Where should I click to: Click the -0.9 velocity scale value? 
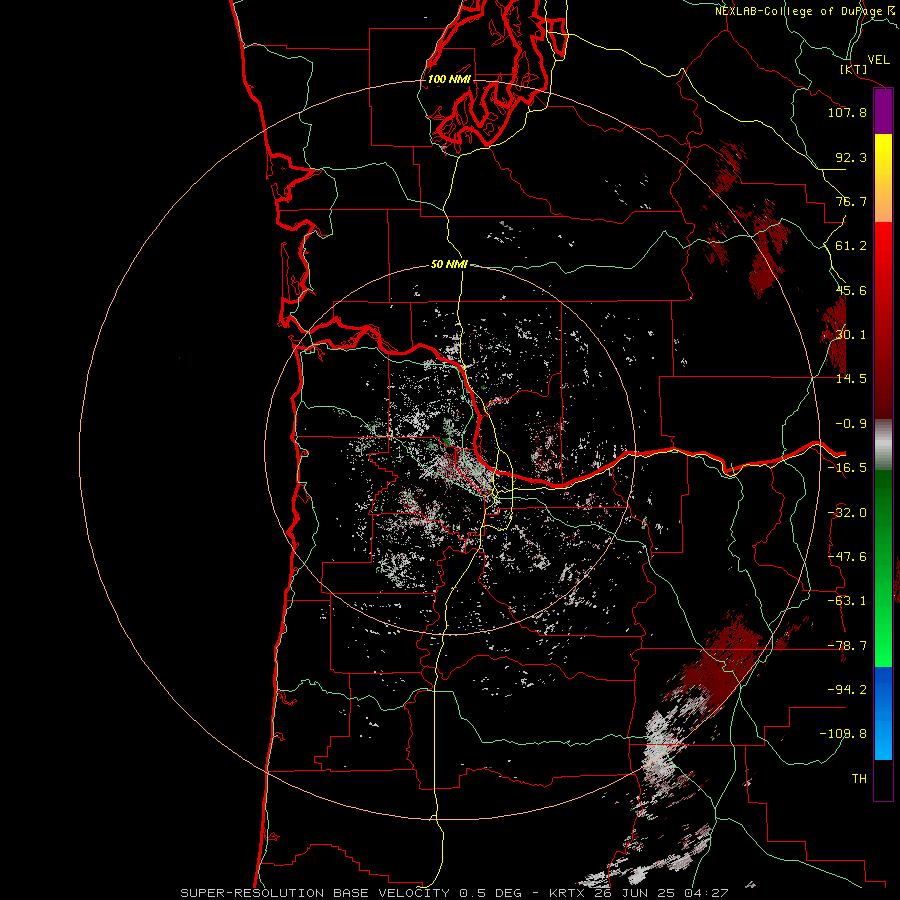(851, 424)
